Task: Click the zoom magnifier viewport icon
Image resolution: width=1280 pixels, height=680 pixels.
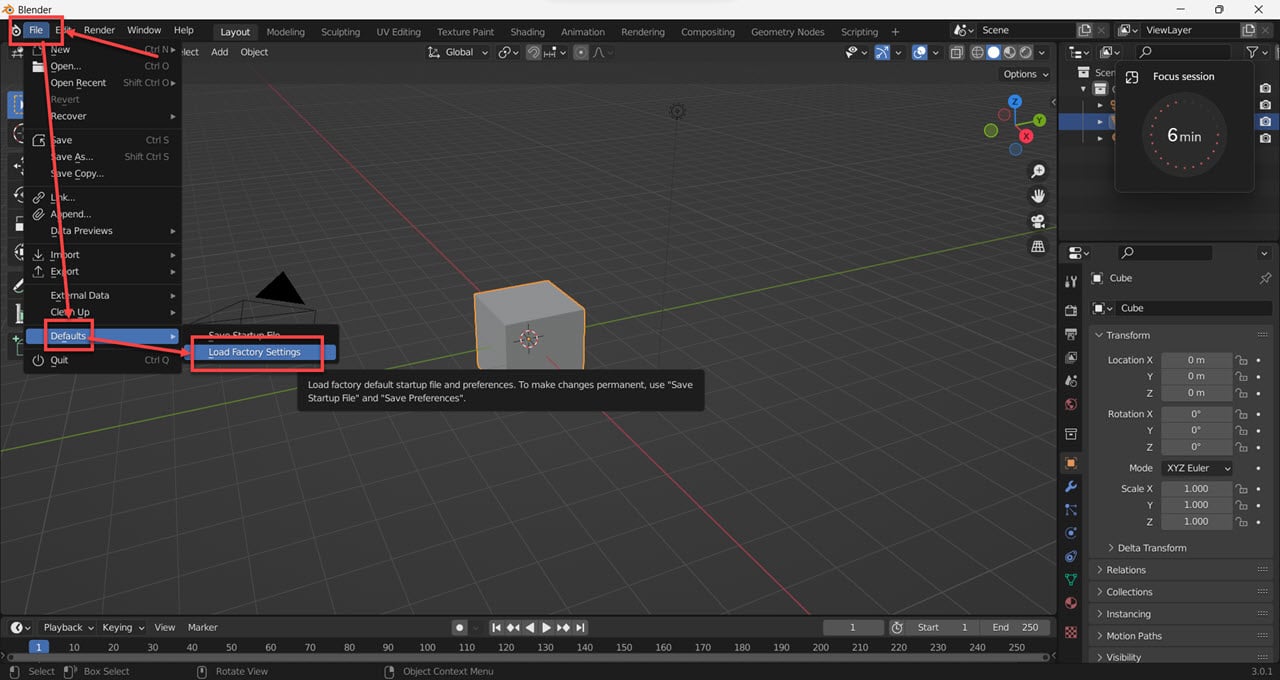Action: click(1038, 172)
